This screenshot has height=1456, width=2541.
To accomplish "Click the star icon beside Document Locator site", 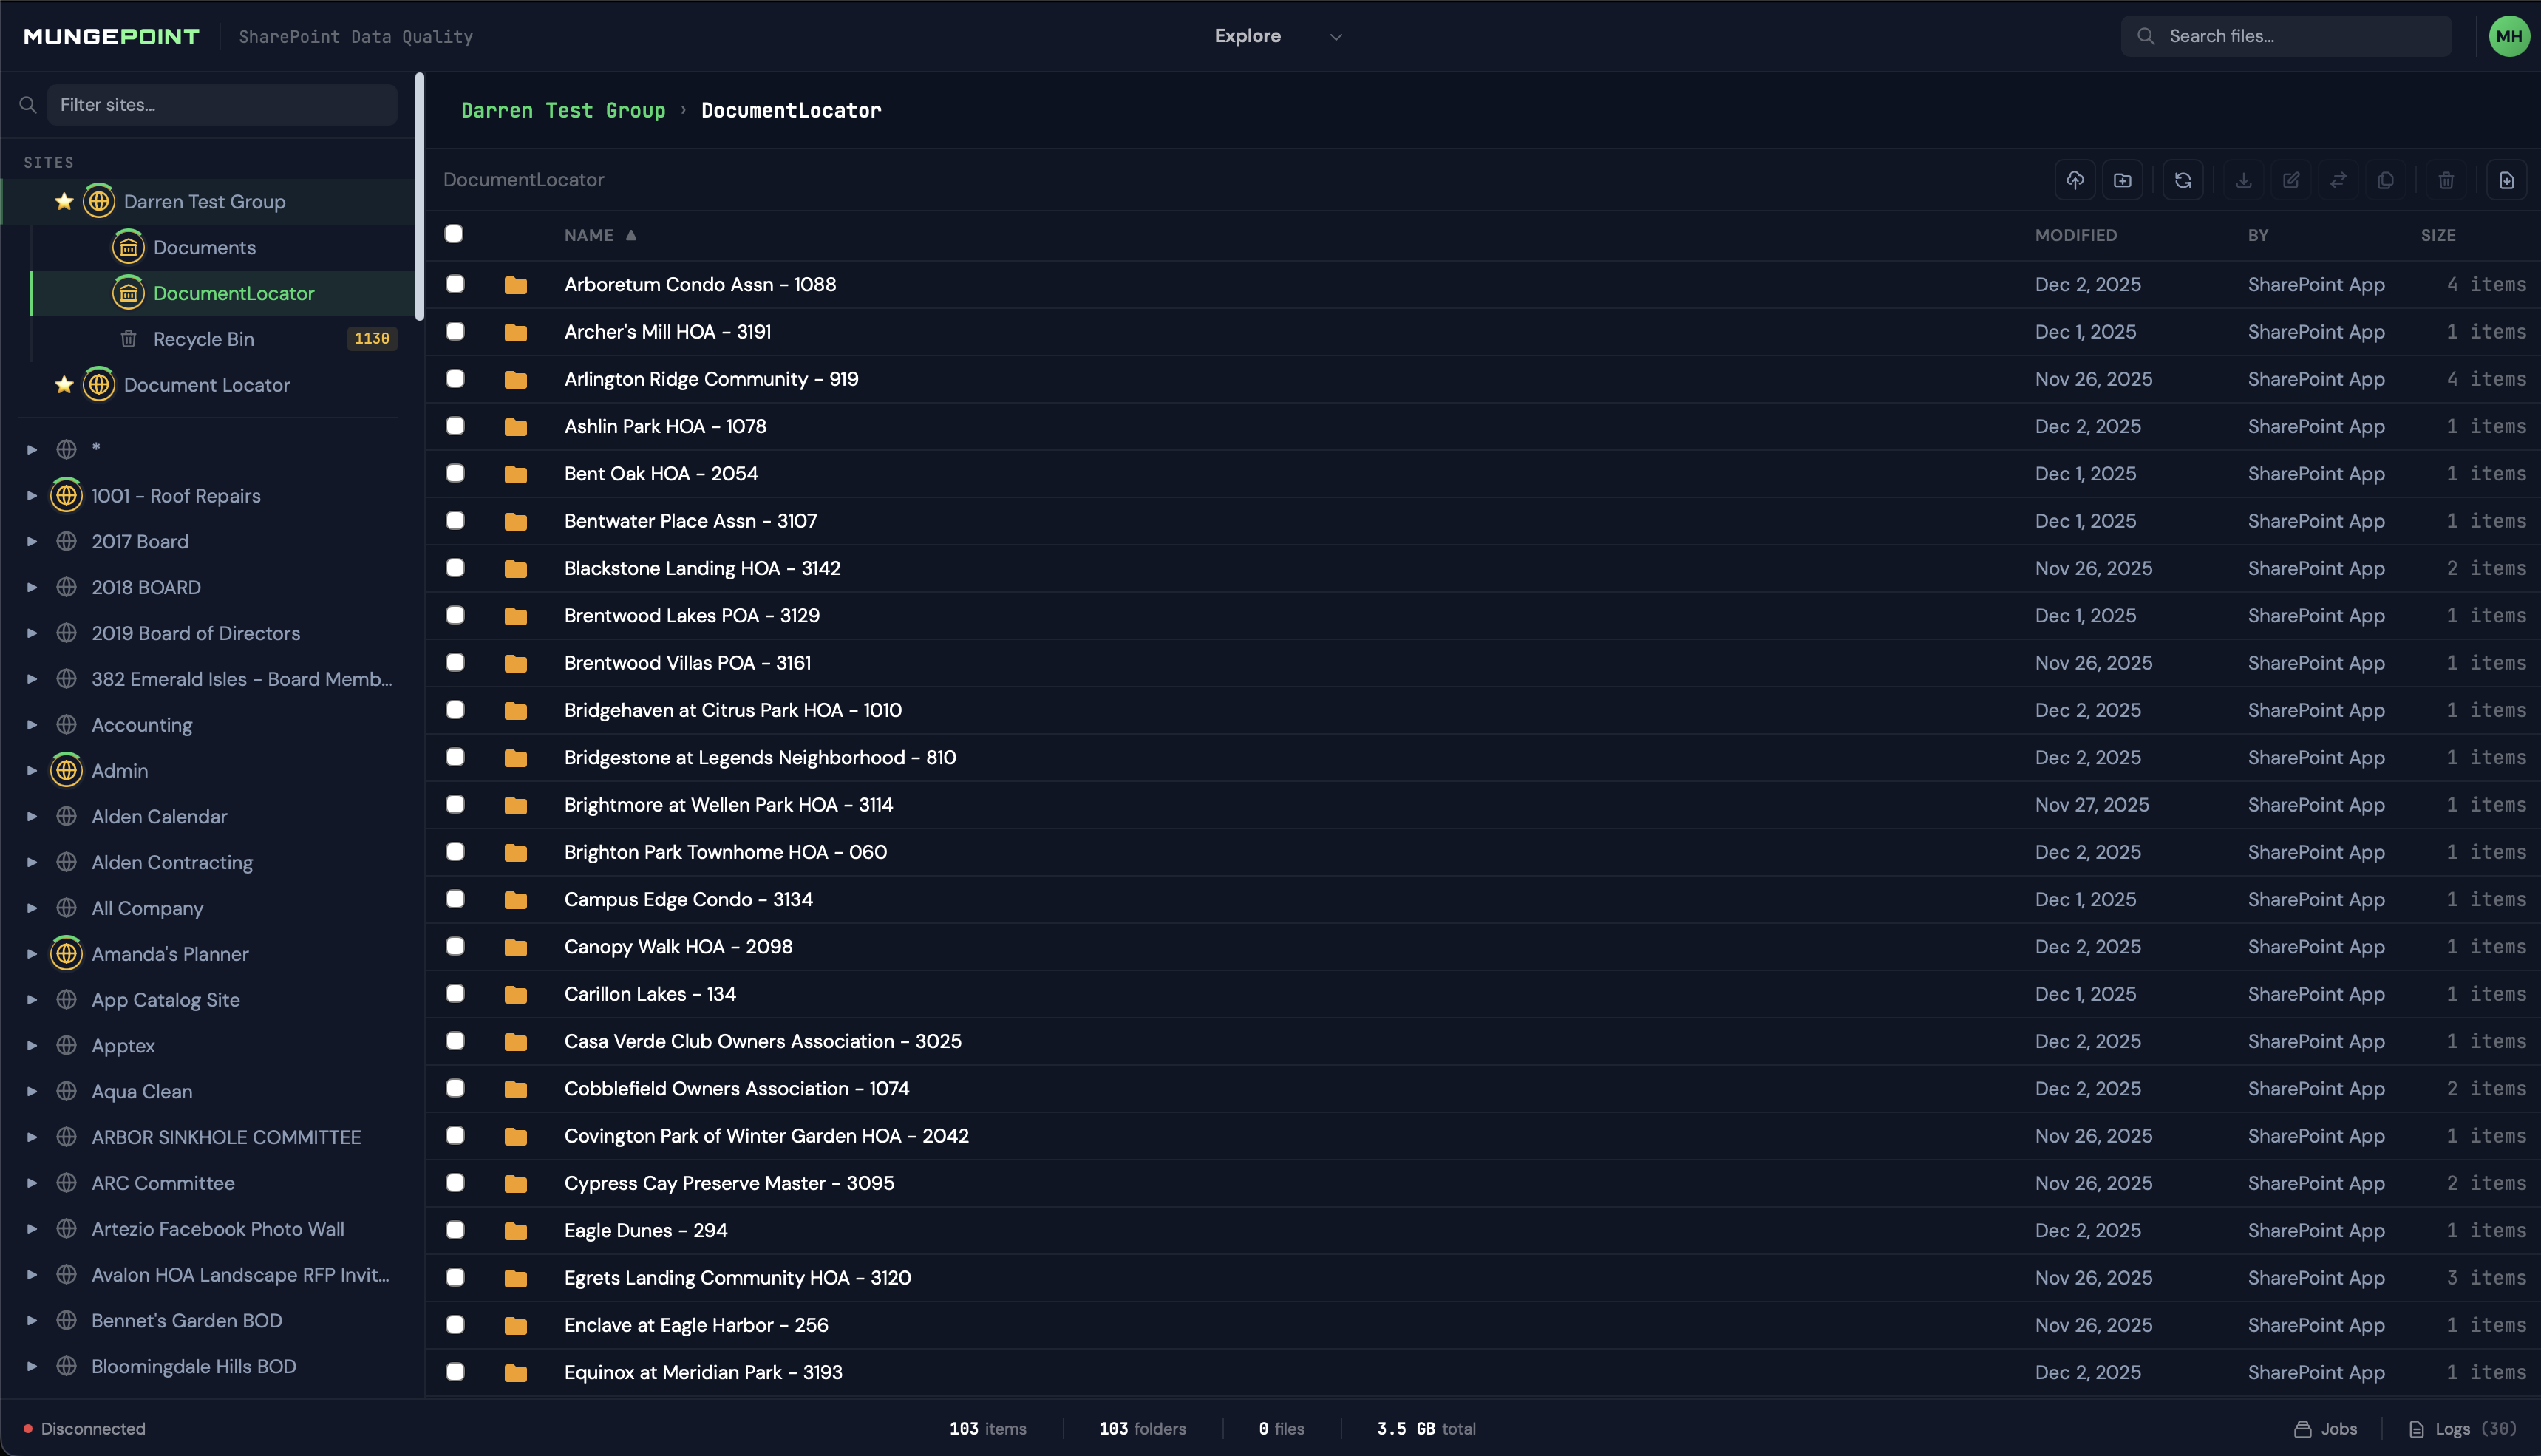I will pyautogui.click(x=64, y=385).
